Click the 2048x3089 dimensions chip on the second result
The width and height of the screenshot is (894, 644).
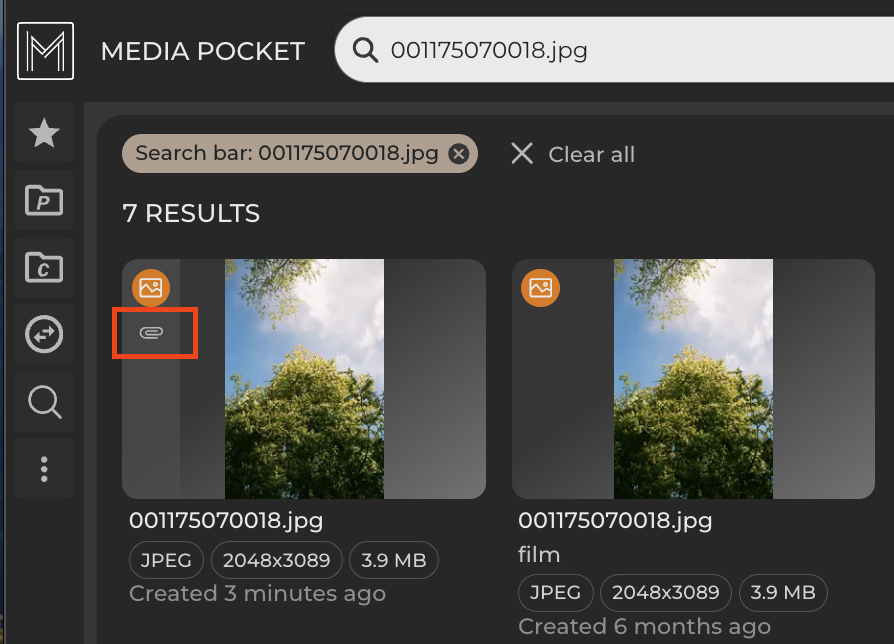coord(665,593)
